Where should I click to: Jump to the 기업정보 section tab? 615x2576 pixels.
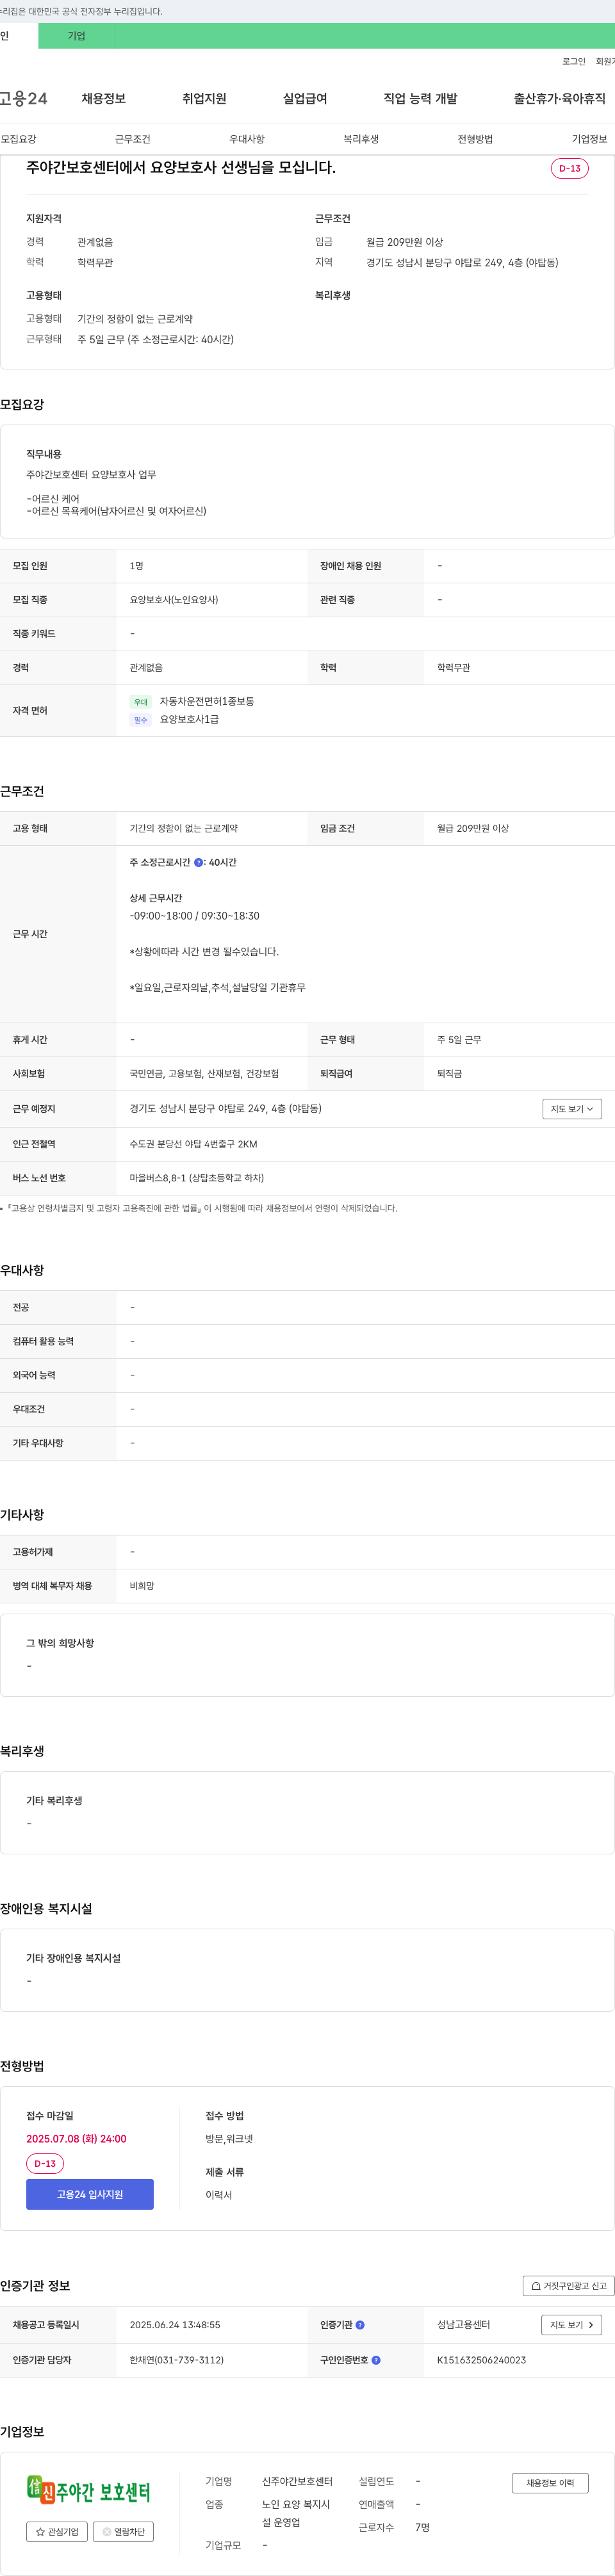589,139
